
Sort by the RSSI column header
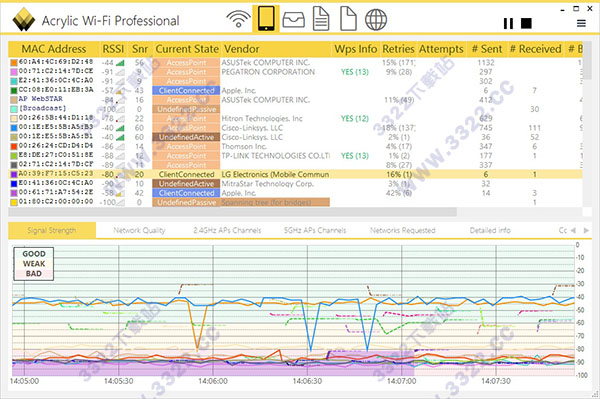click(x=113, y=49)
